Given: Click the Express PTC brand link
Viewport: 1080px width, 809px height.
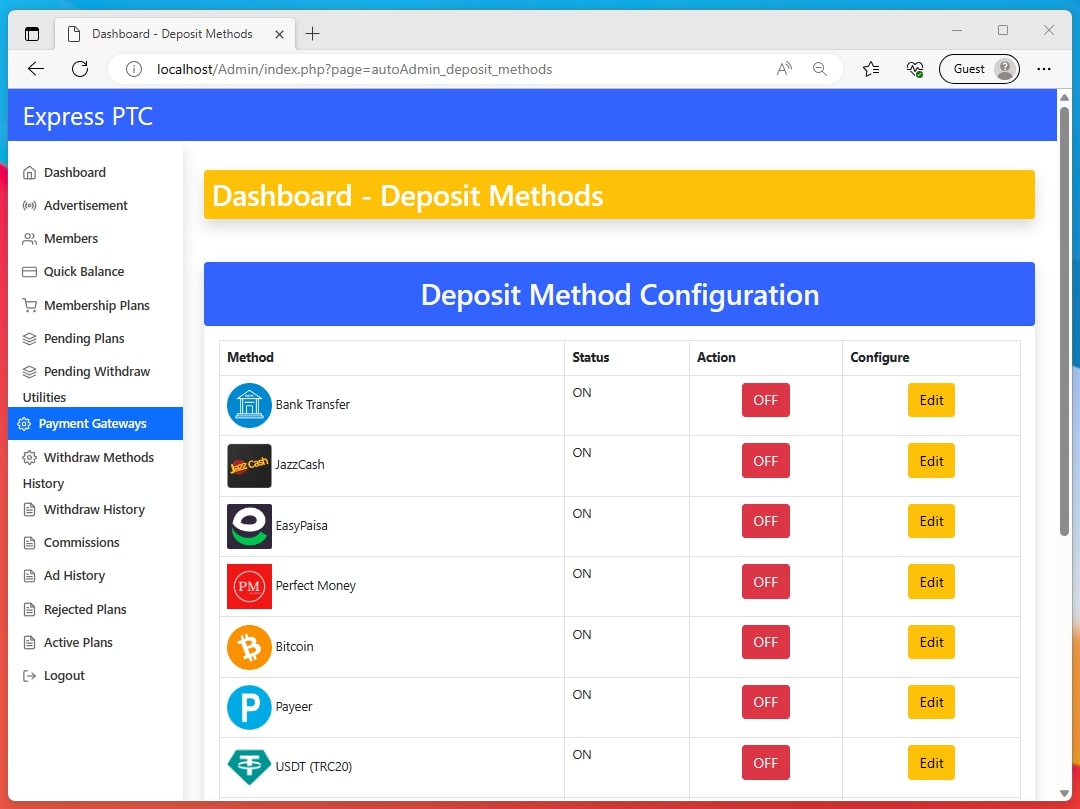Looking at the screenshot, I should pyautogui.click(x=87, y=116).
